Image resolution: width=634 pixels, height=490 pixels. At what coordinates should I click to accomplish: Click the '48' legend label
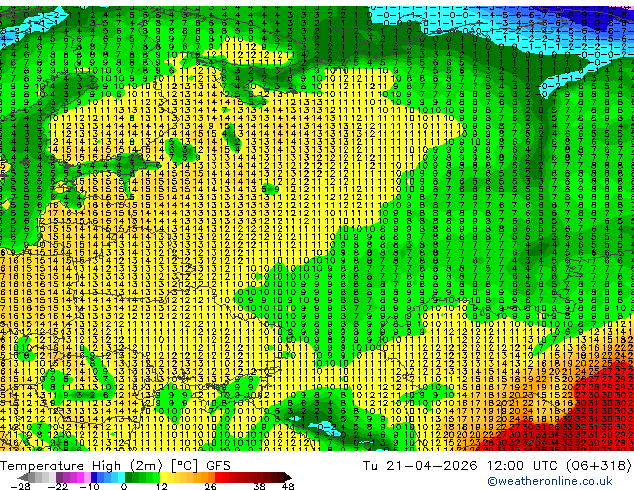(288, 486)
